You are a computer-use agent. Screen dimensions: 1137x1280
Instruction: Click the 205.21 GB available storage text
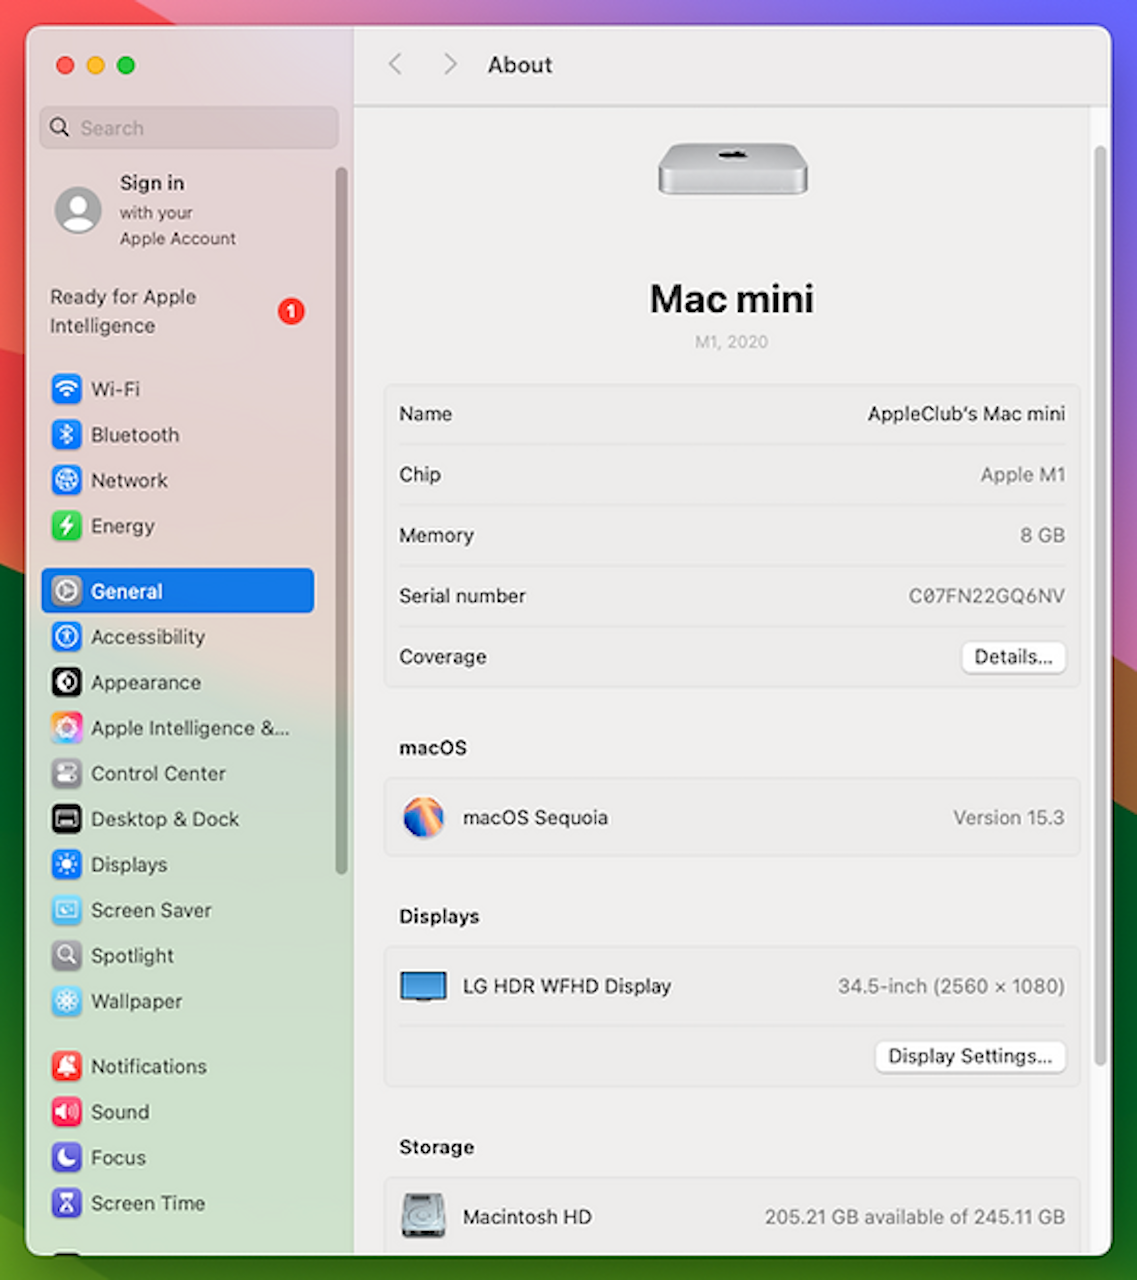(915, 1217)
